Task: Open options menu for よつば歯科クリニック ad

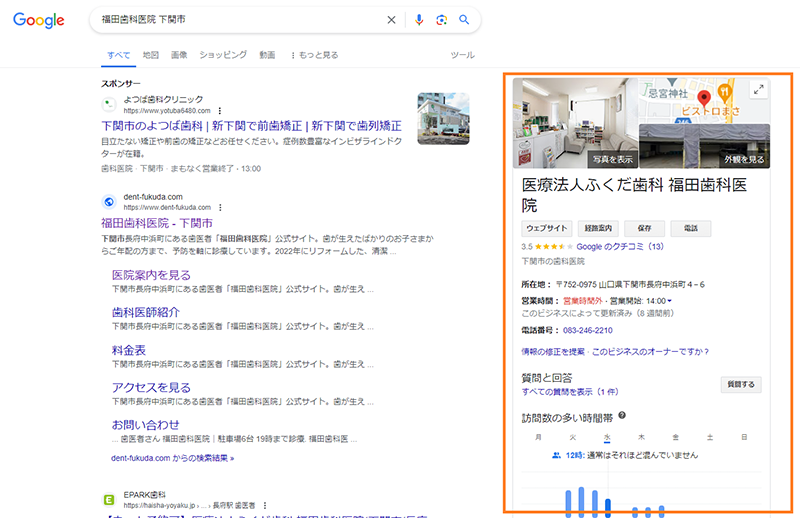Action: tap(220, 110)
